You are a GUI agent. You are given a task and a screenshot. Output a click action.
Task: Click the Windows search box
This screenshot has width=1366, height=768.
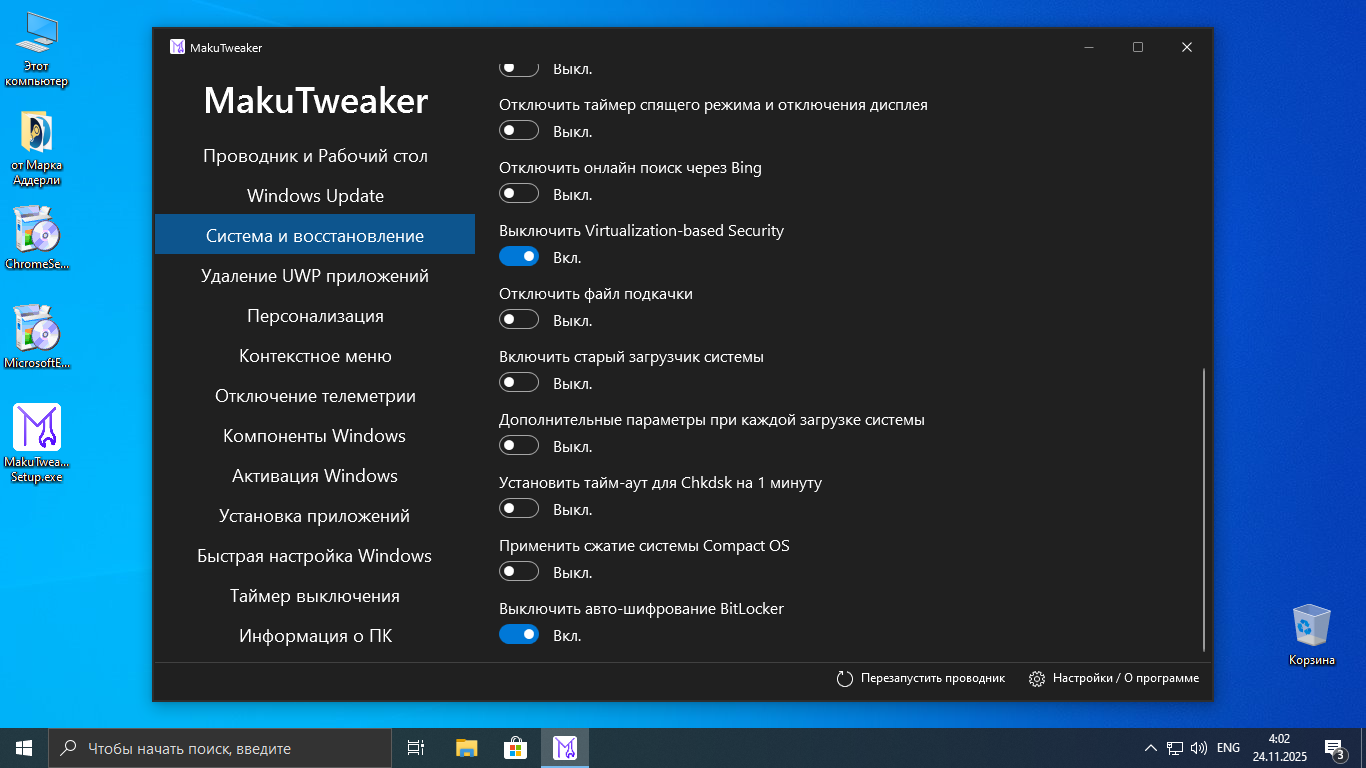220,748
